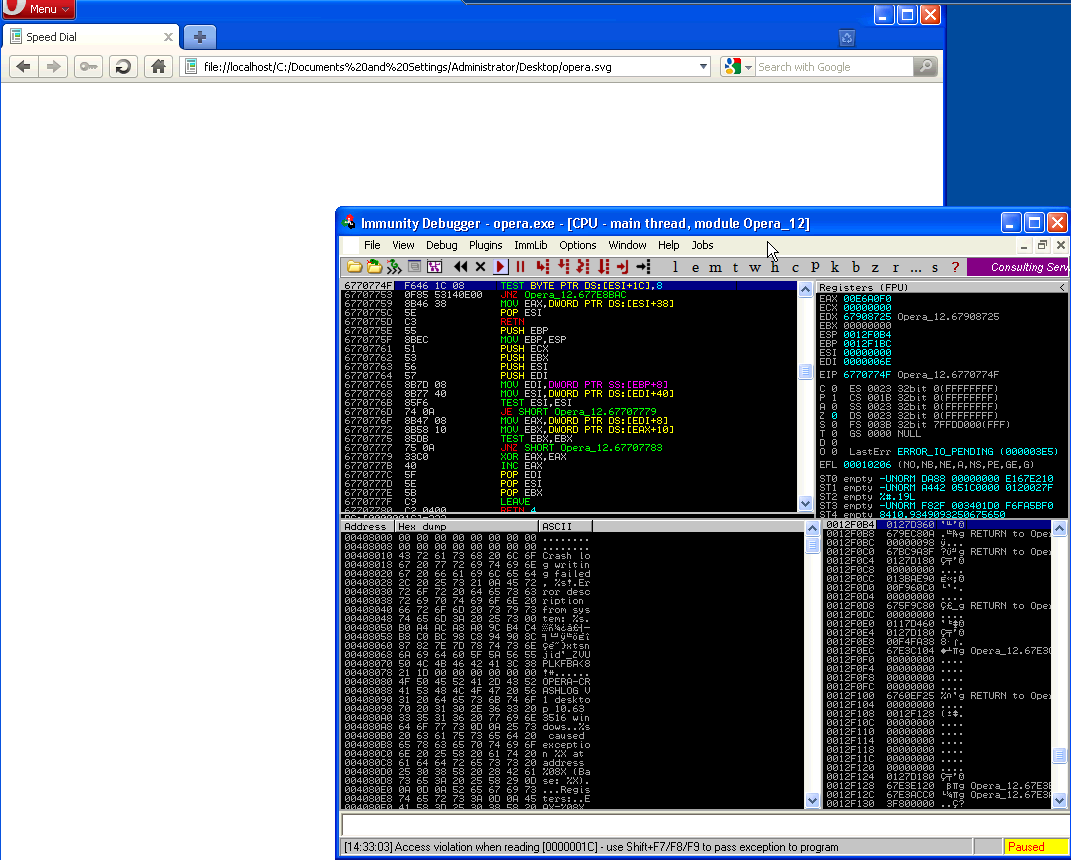This screenshot has width=1071, height=860.
Task: Go back in Opera
Action: [x=23, y=67]
